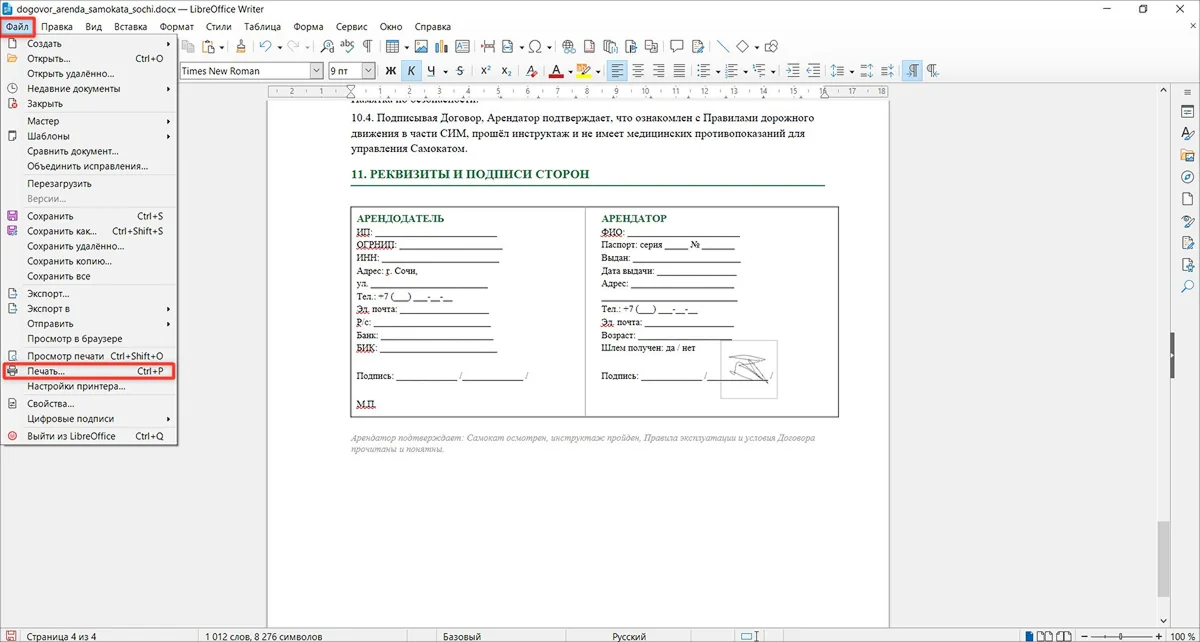Click the undo arrow icon
Viewport: 1200px width, 642px height.
[x=265, y=46]
